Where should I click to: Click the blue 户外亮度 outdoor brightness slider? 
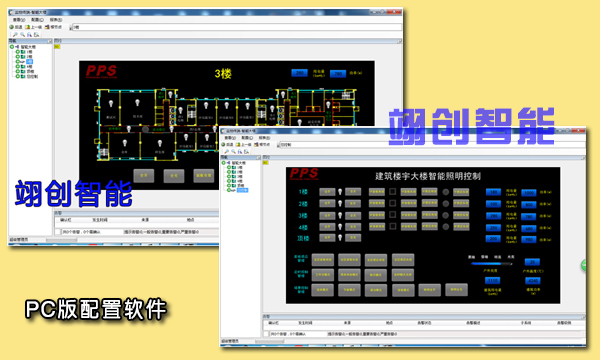coord(491,264)
